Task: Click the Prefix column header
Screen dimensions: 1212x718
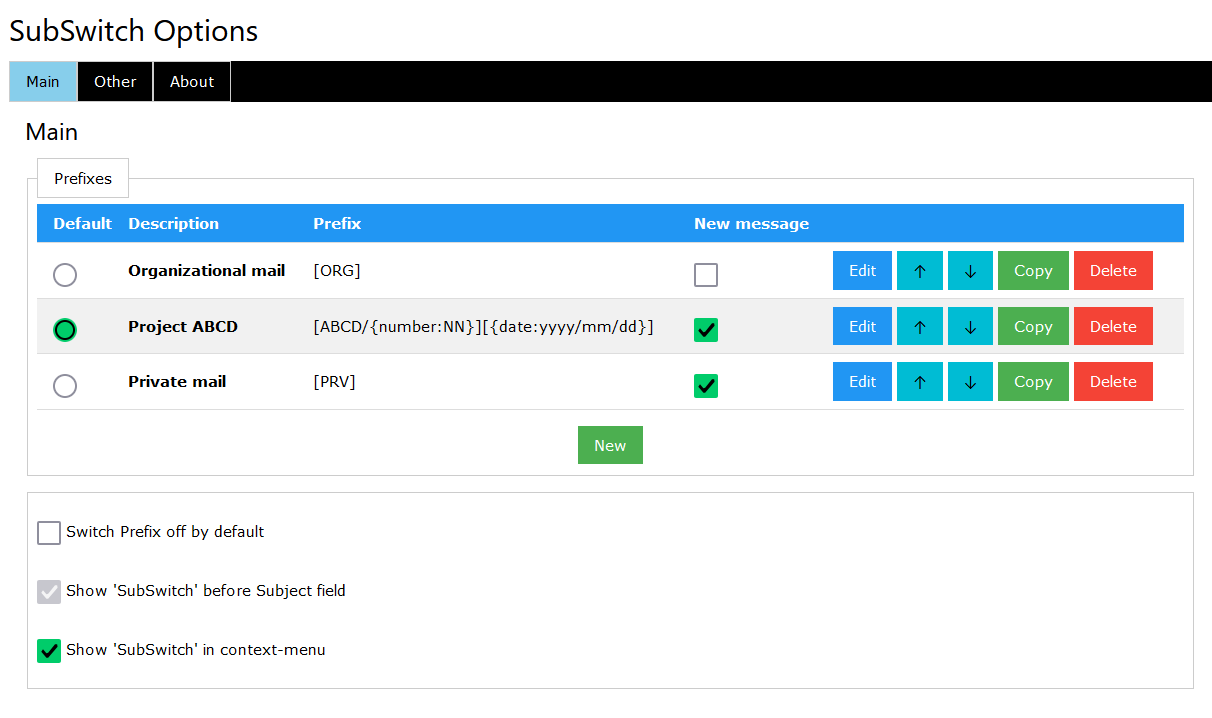Action: pos(337,224)
